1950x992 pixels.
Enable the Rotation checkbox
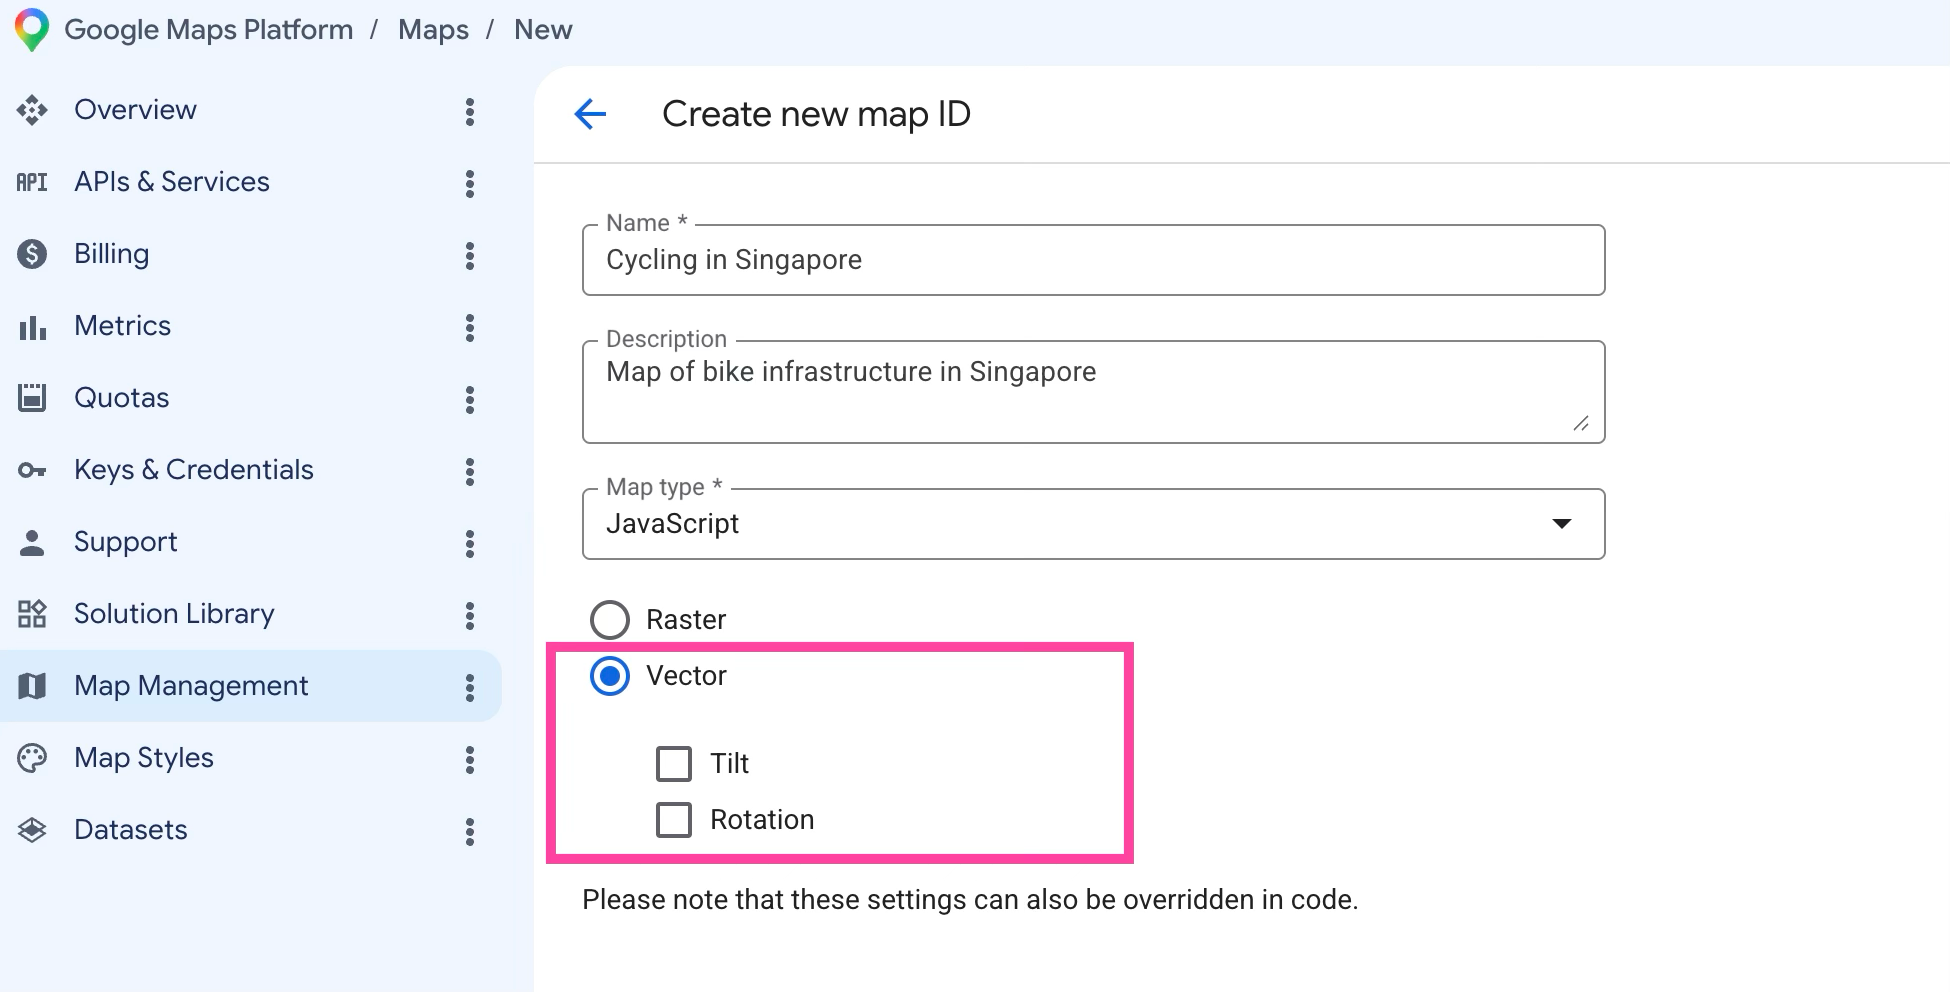pyautogui.click(x=673, y=820)
